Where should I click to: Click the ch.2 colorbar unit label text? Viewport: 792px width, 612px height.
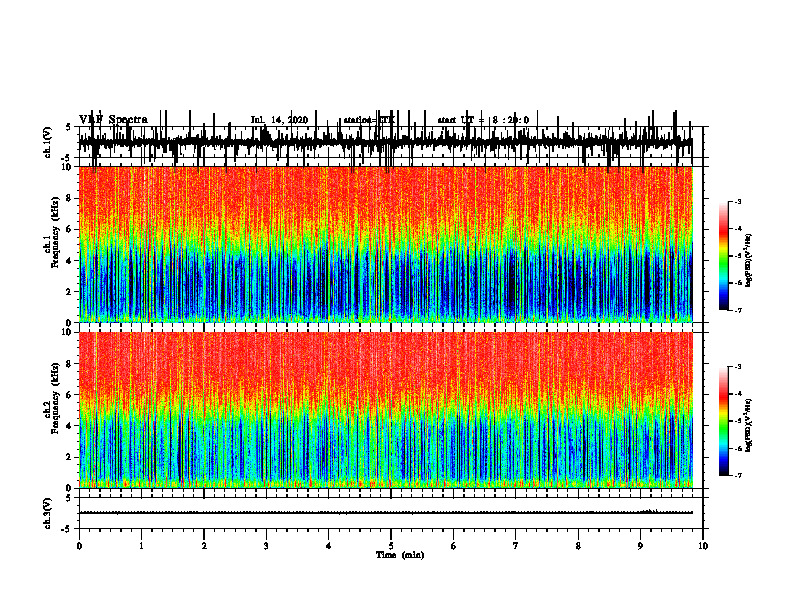(749, 425)
